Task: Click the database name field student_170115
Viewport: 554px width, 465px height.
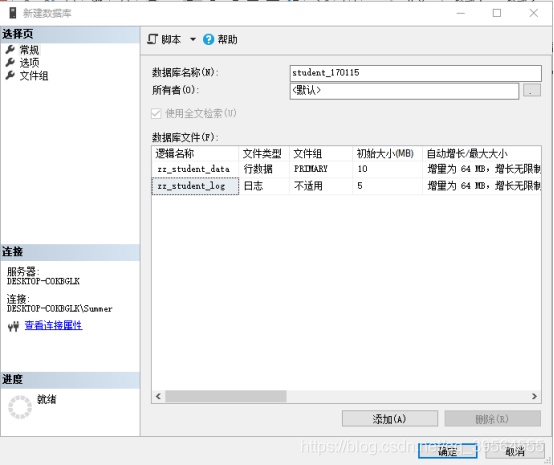Action: [416, 73]
